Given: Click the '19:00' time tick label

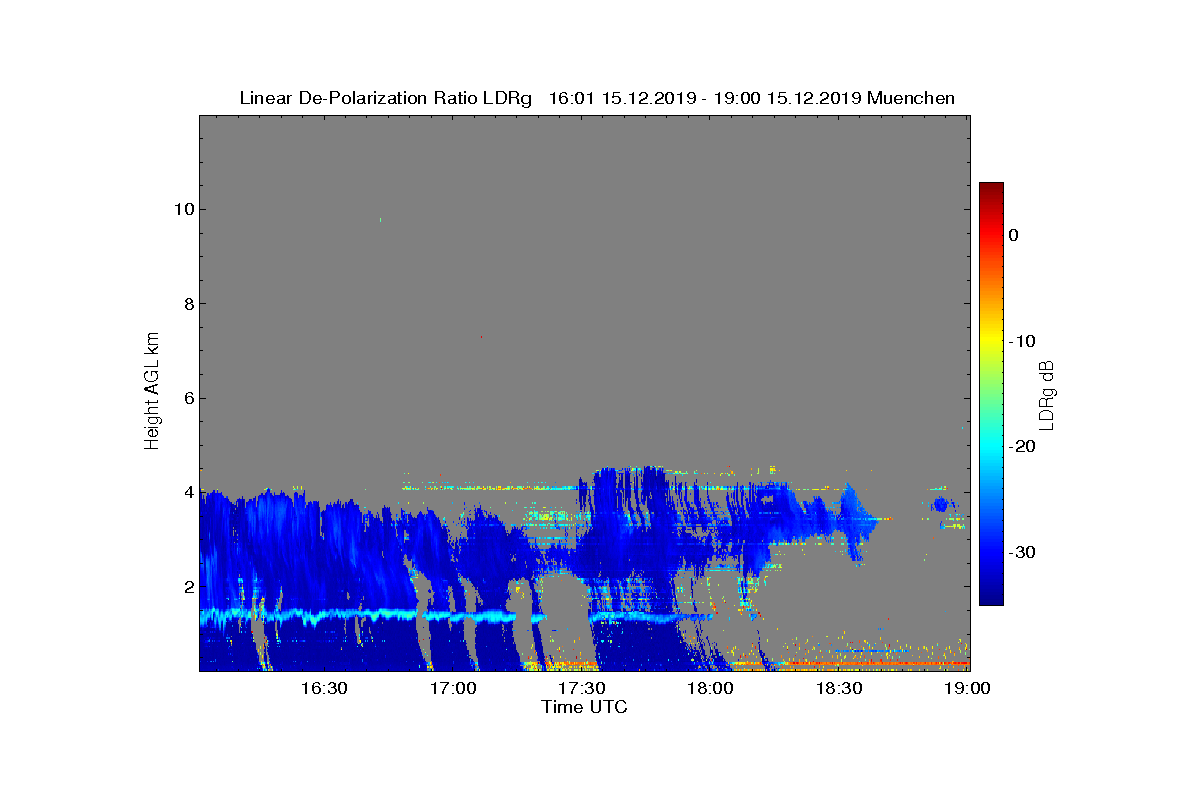Looking at the screenshot, I should point(968,688).
